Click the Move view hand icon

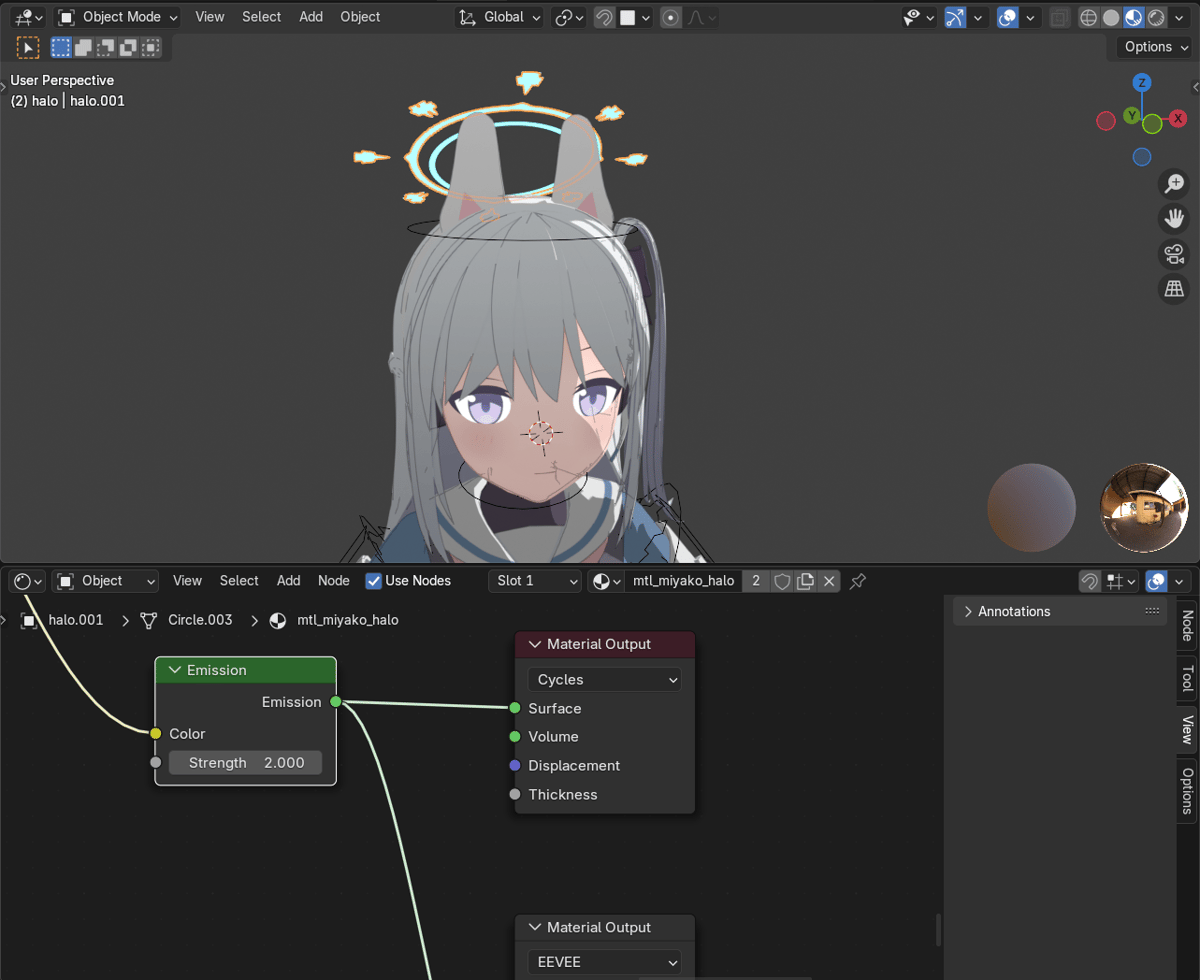pyautogui.click(x=1174, y=218)
